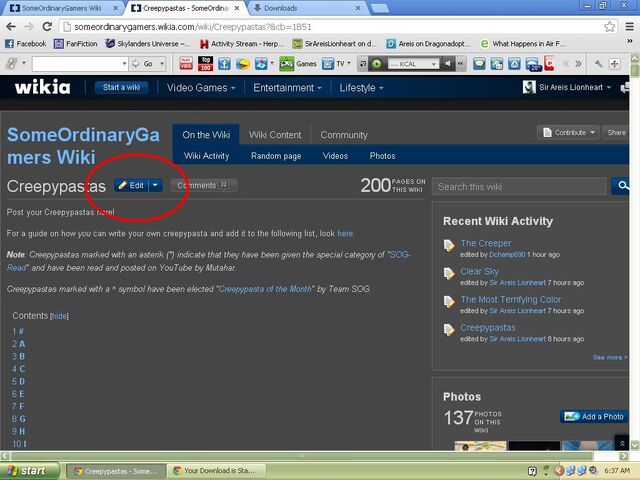
Task: Click the Wikia logo
Action: 42,87
